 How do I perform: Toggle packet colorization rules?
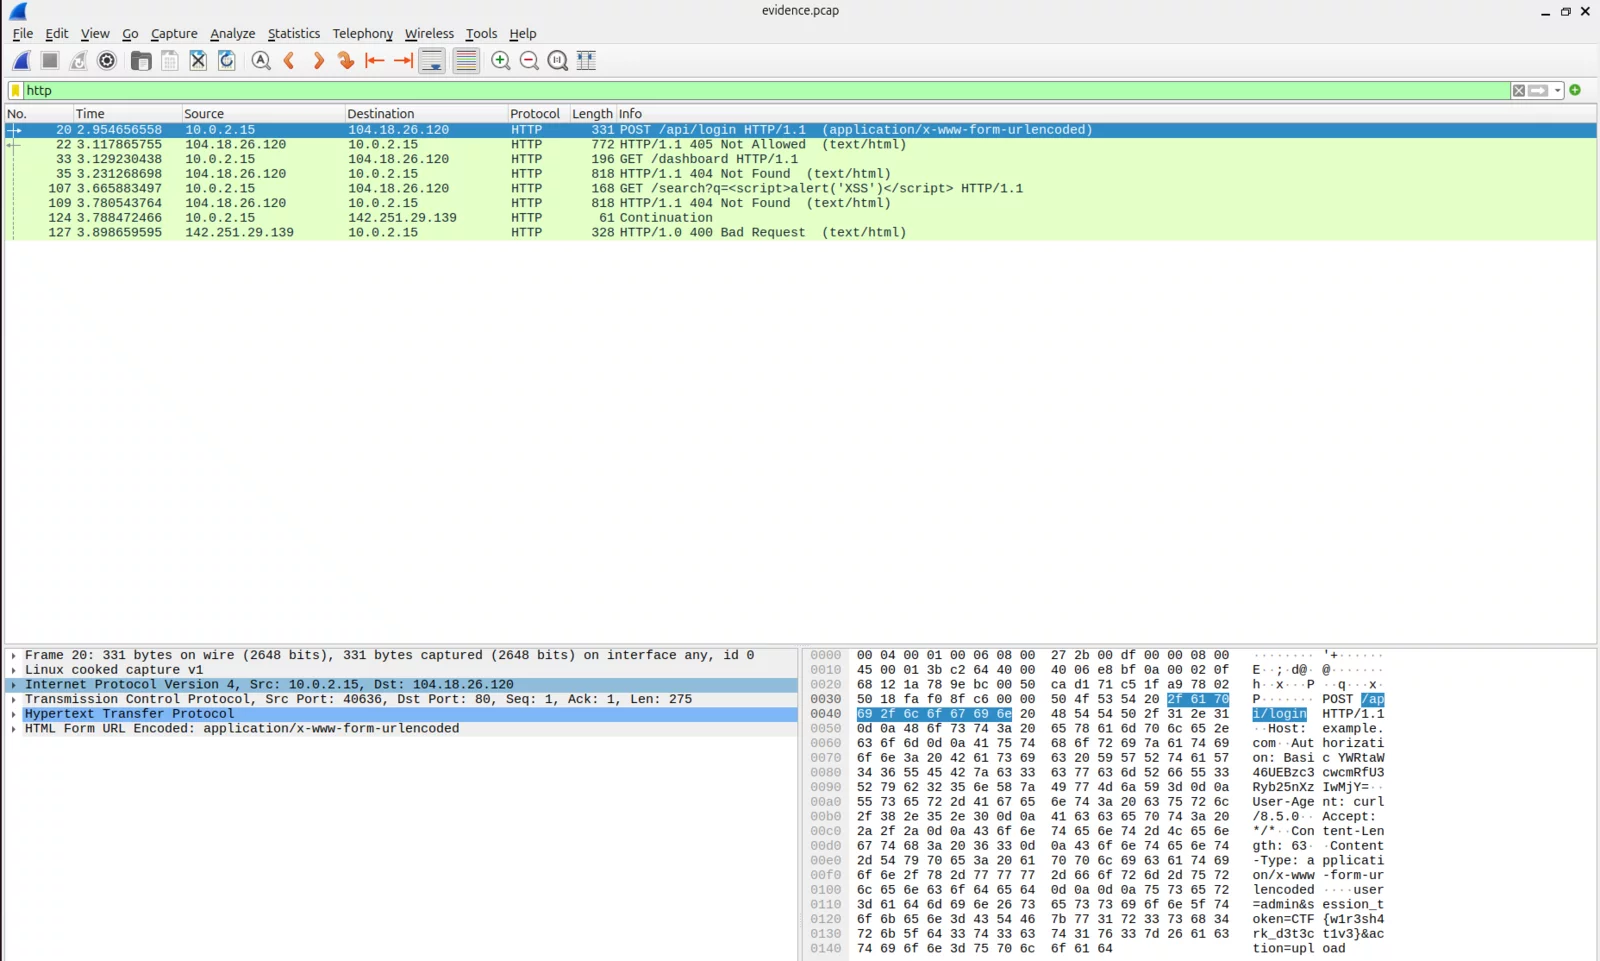[x=466, y=61]
